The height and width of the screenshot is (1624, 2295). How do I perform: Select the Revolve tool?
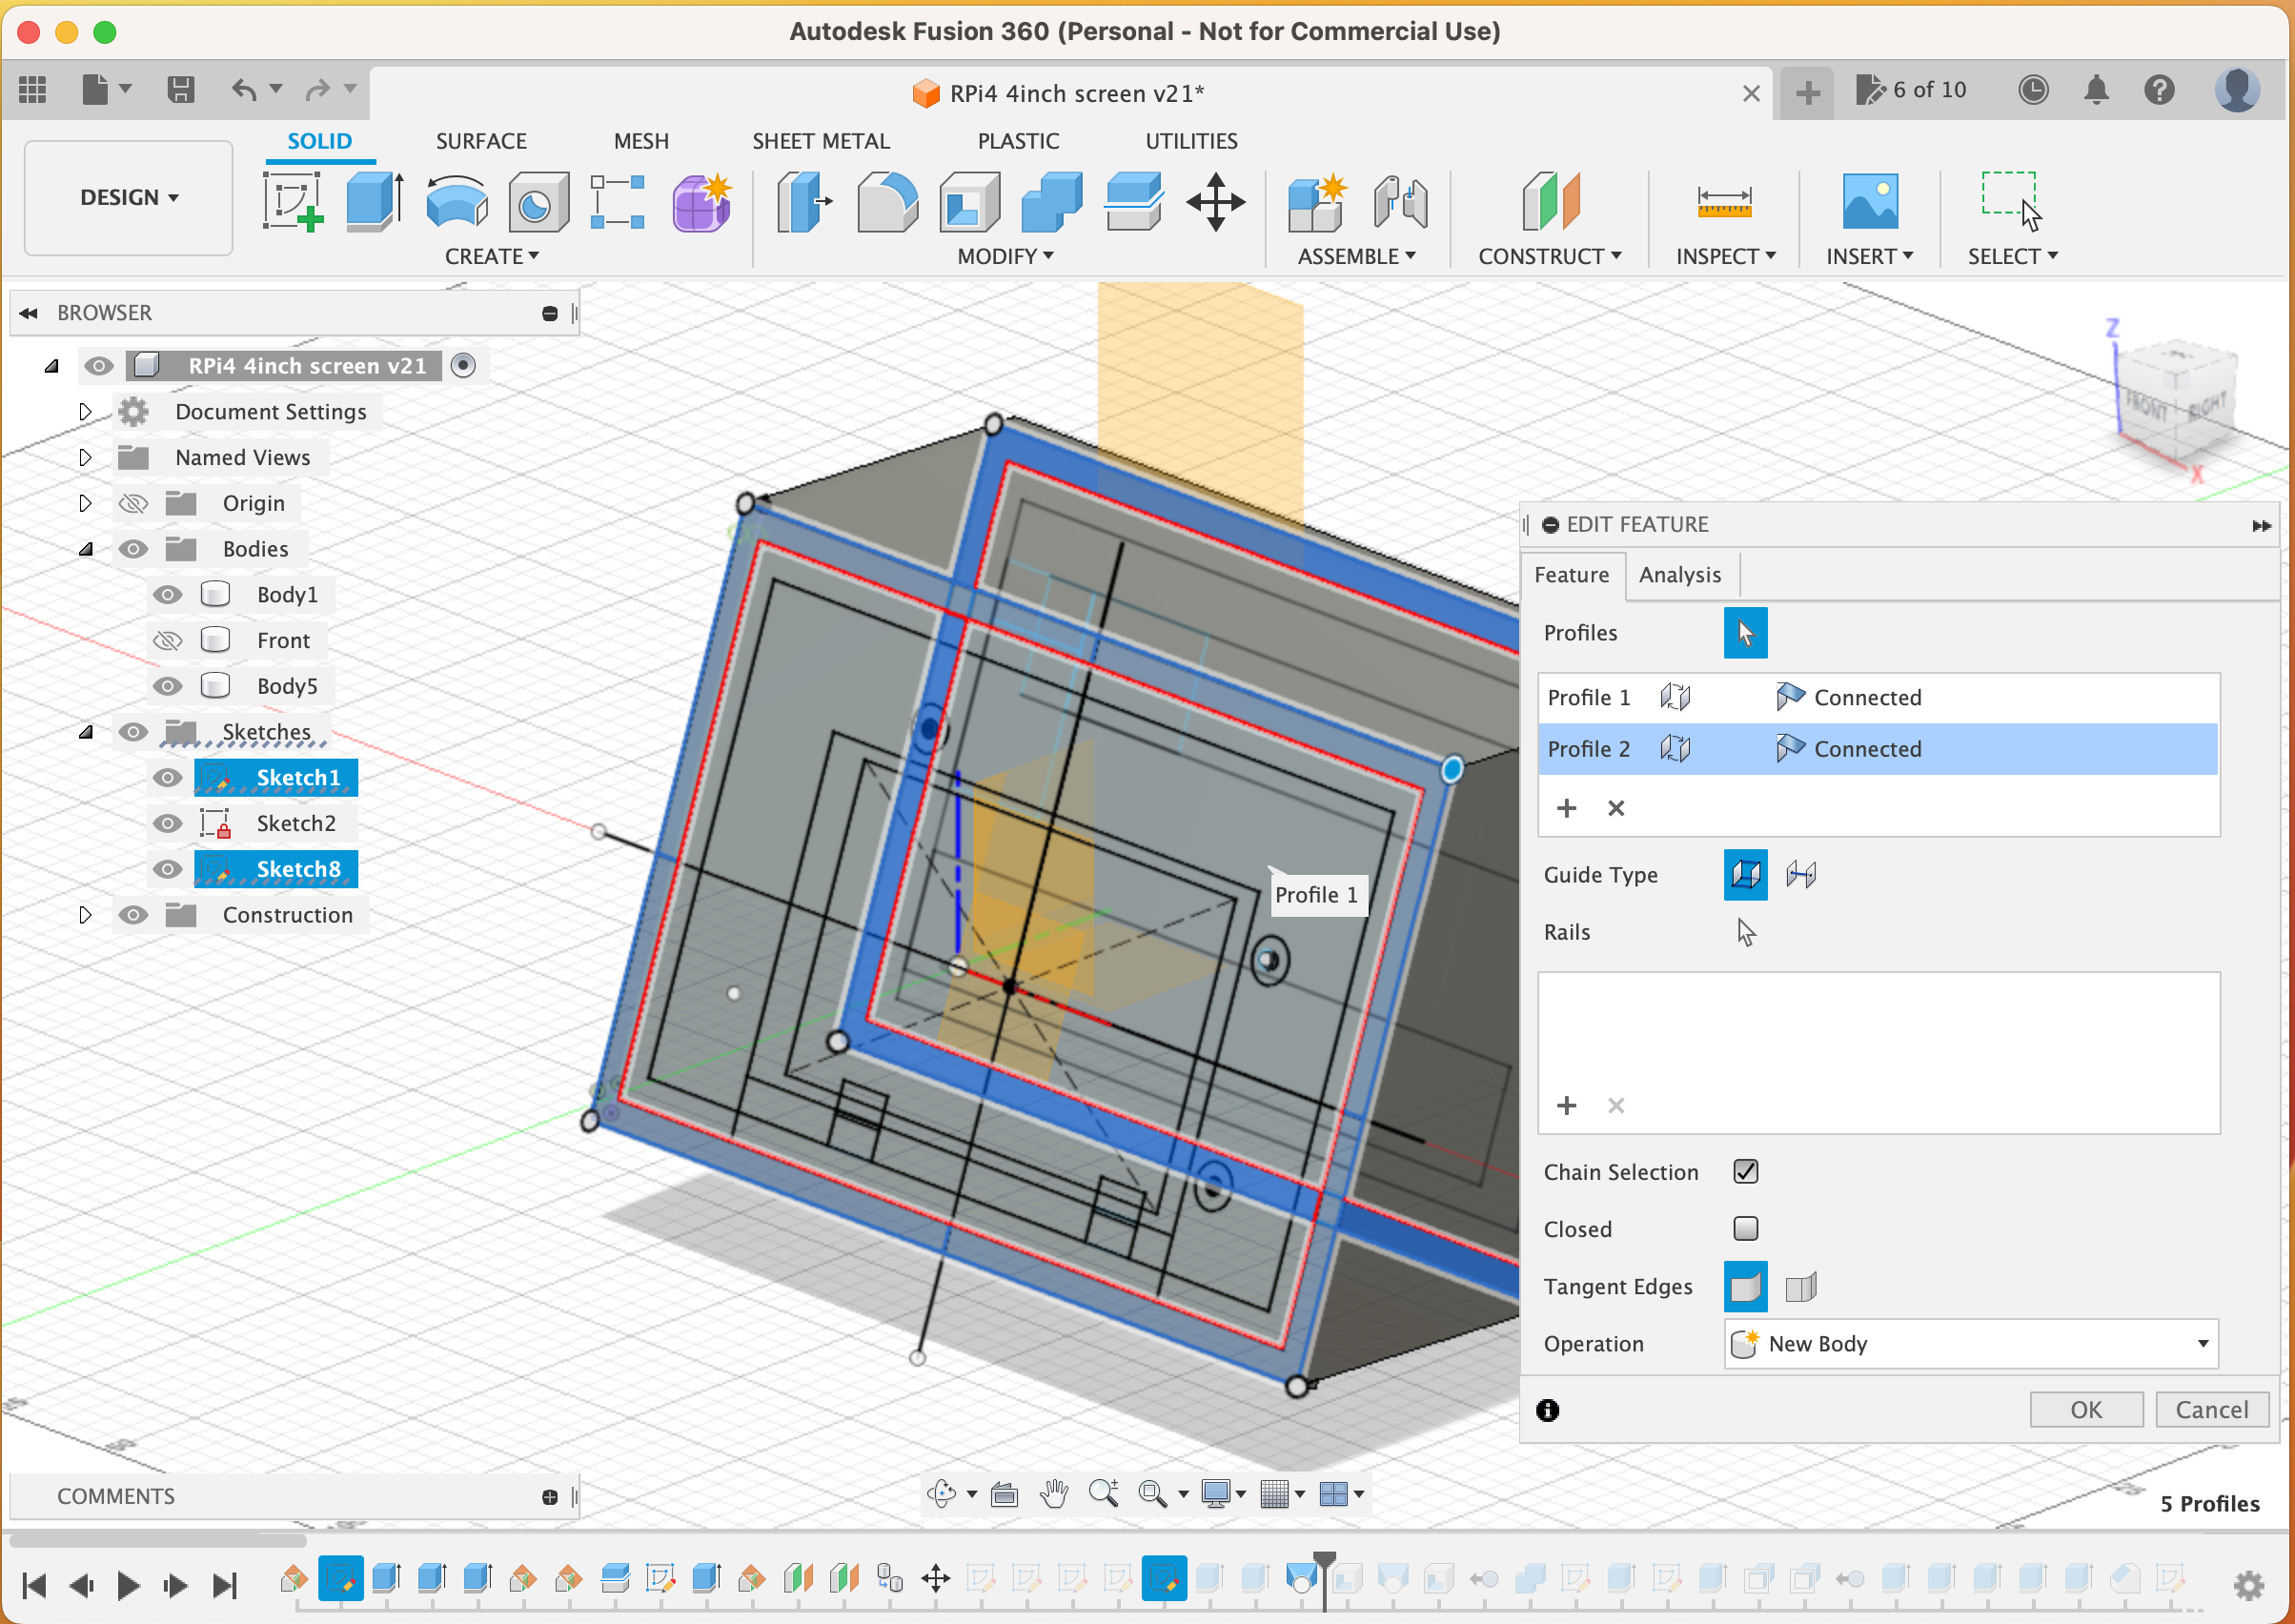tap(456, 201)
